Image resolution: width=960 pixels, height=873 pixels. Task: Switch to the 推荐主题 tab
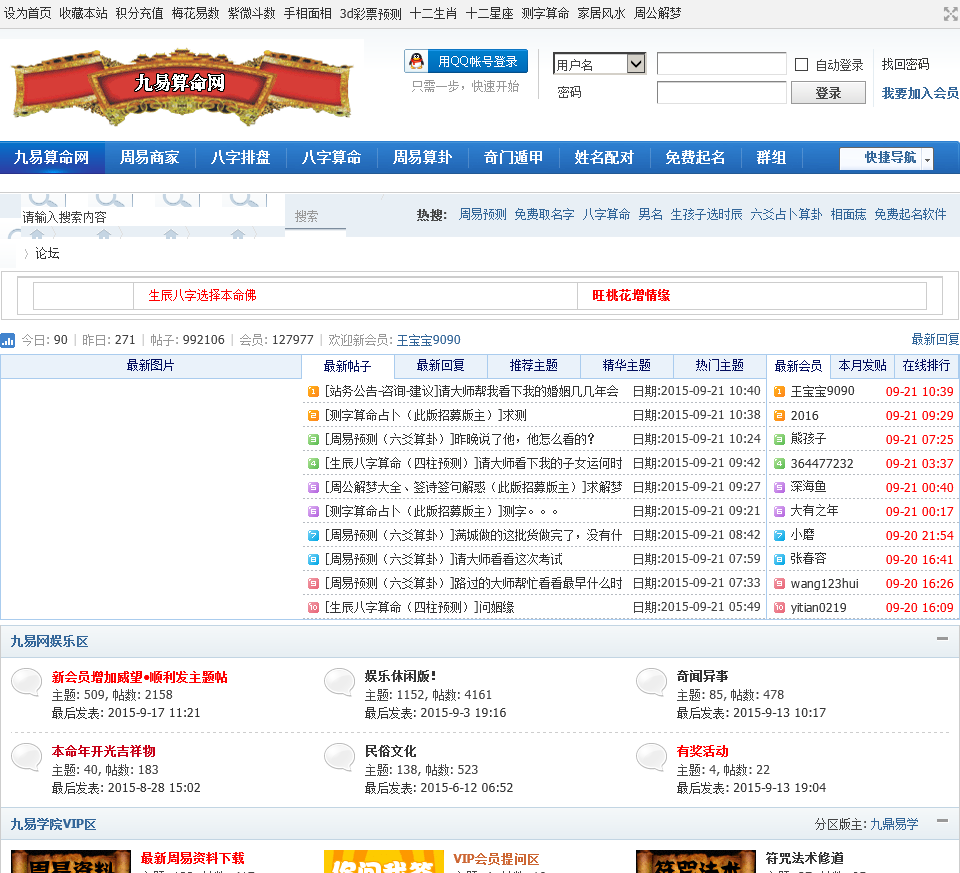(534, 365)
